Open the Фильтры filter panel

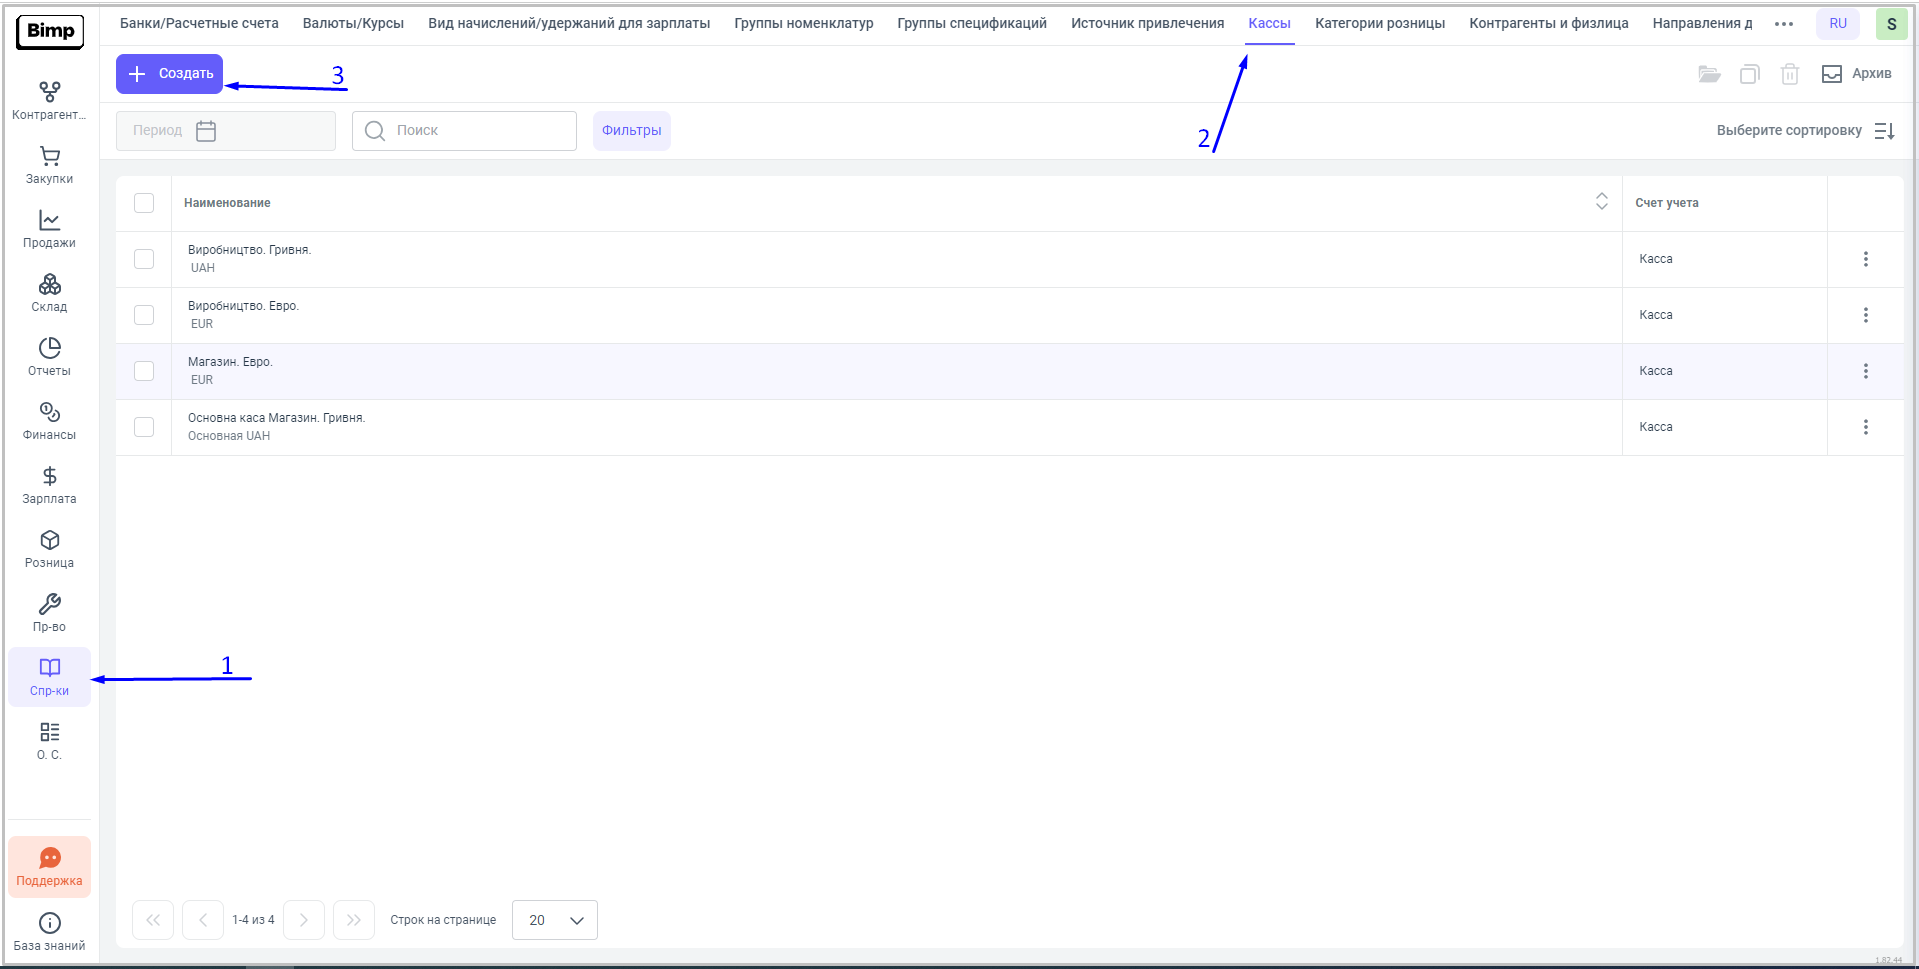pyautogui.click(x=631, y=131)
